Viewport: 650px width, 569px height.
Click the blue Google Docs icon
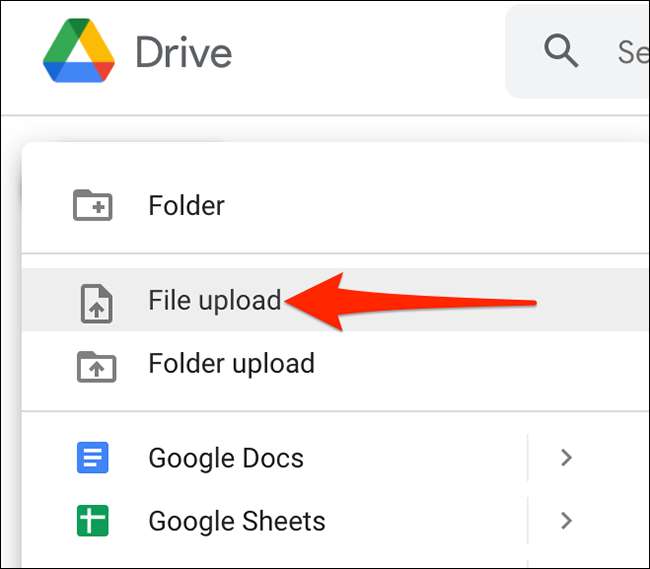pyautogui.click(x=92, y=458)
